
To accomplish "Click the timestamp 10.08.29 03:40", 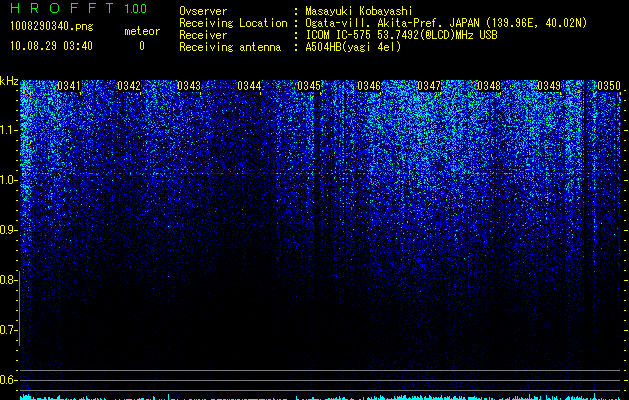I will (51, 46).
